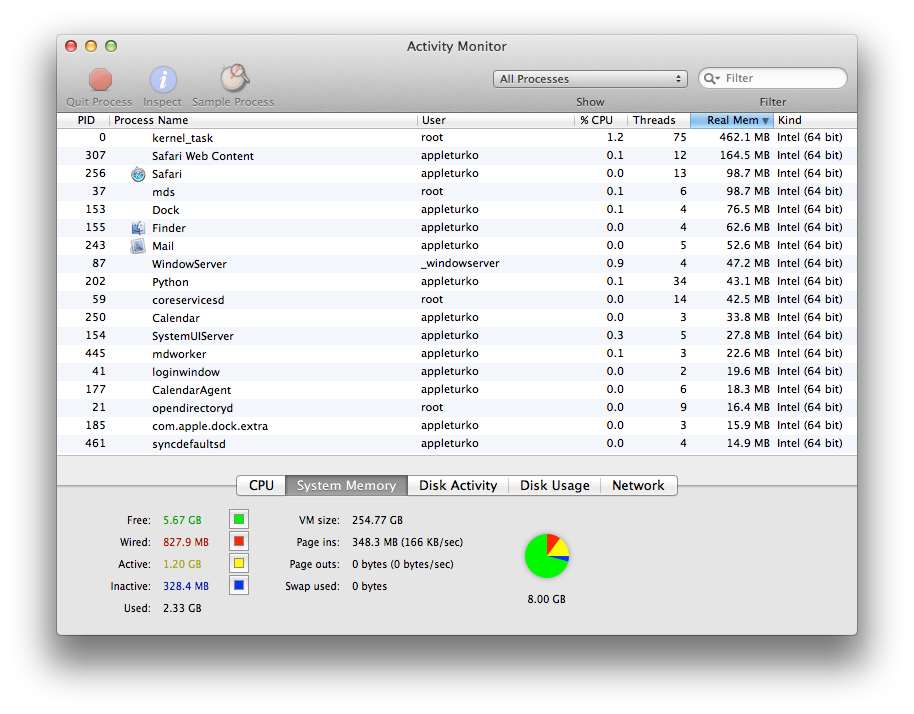
Task: Click the blue Inactive memory color swatch
Action: tap(239, 585)
